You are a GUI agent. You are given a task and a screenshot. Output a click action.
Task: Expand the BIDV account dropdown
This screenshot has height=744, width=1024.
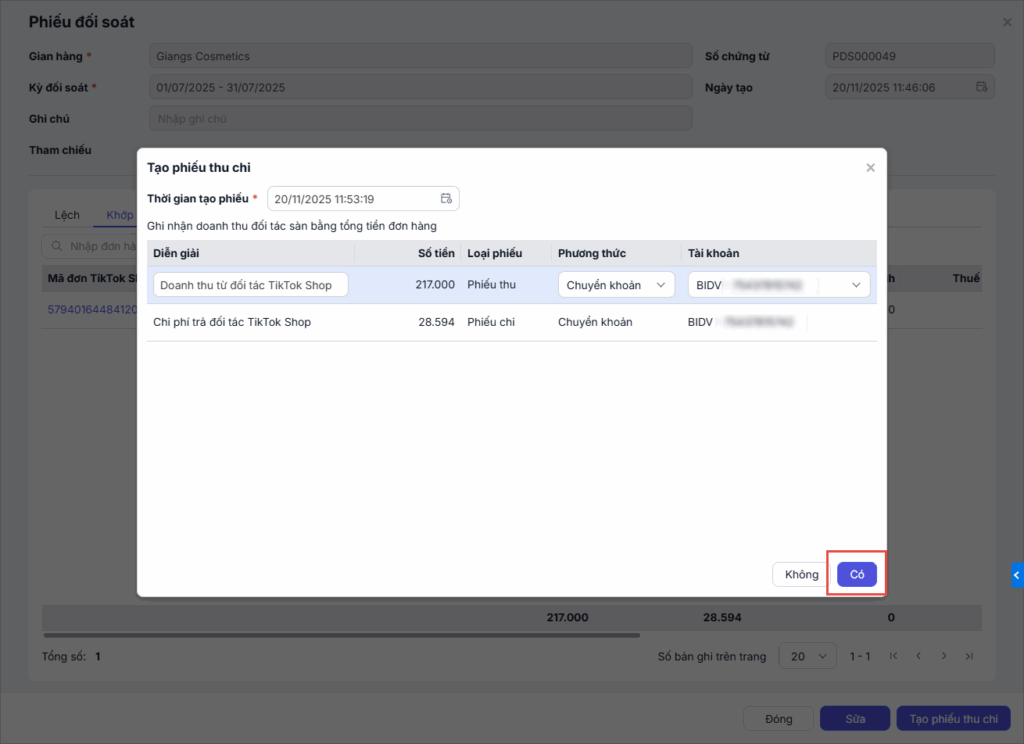click(x=855, y=285)
